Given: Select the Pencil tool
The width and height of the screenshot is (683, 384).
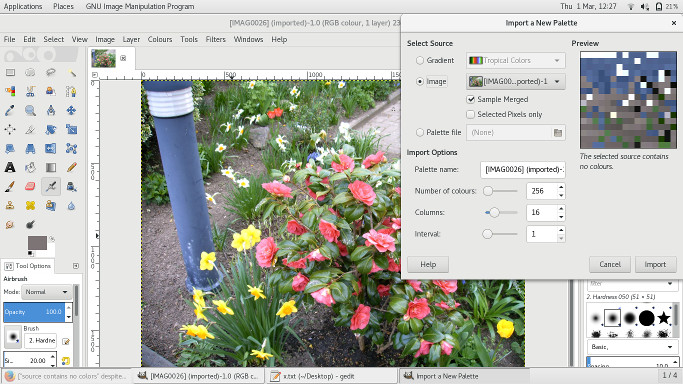Looking at the screenshot, I should click(x=72, y=167).
